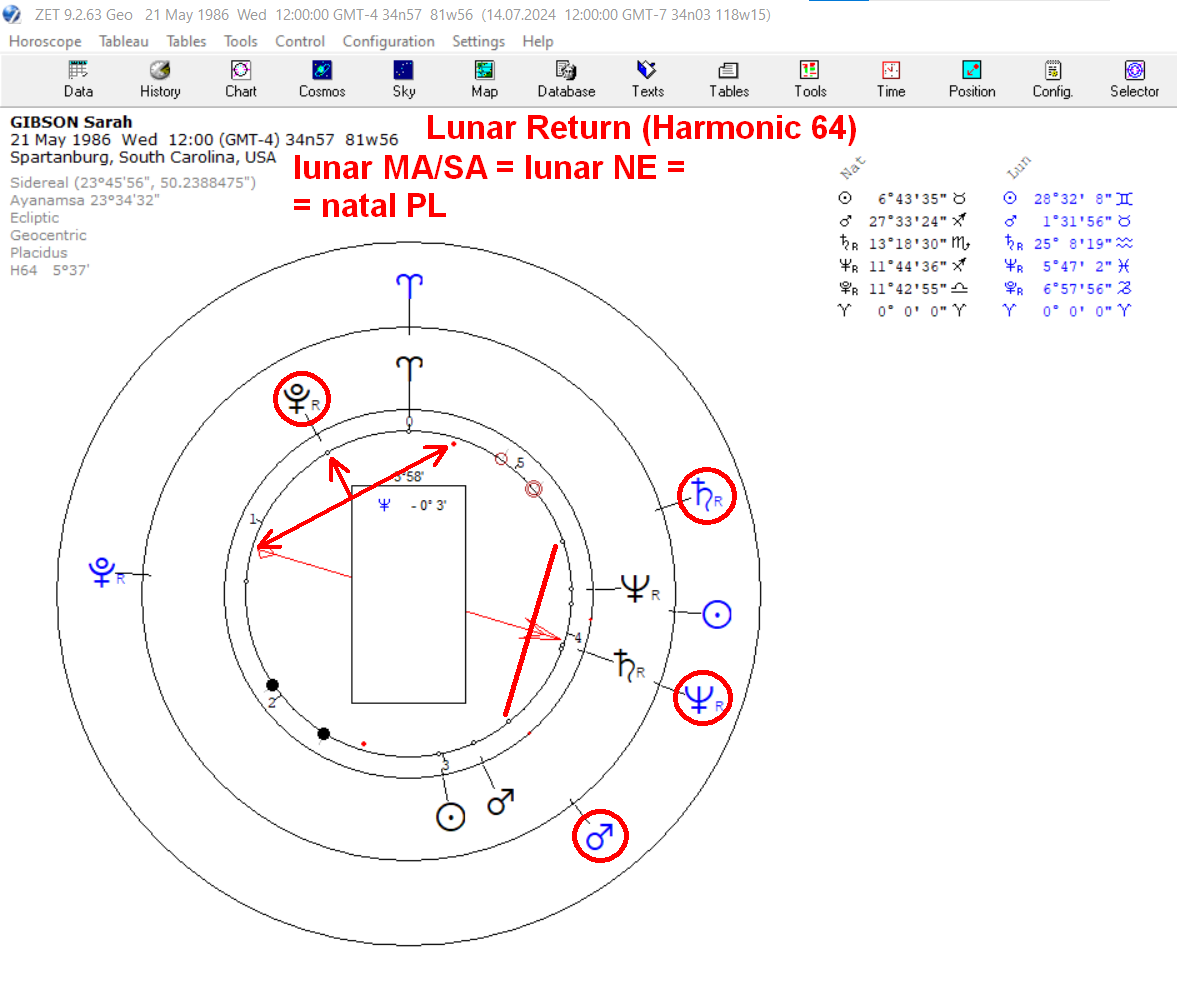This screenshot has height=1003, width=1177.
Task: Open the Tools menu in menu bar
Action: coord(240,41)
